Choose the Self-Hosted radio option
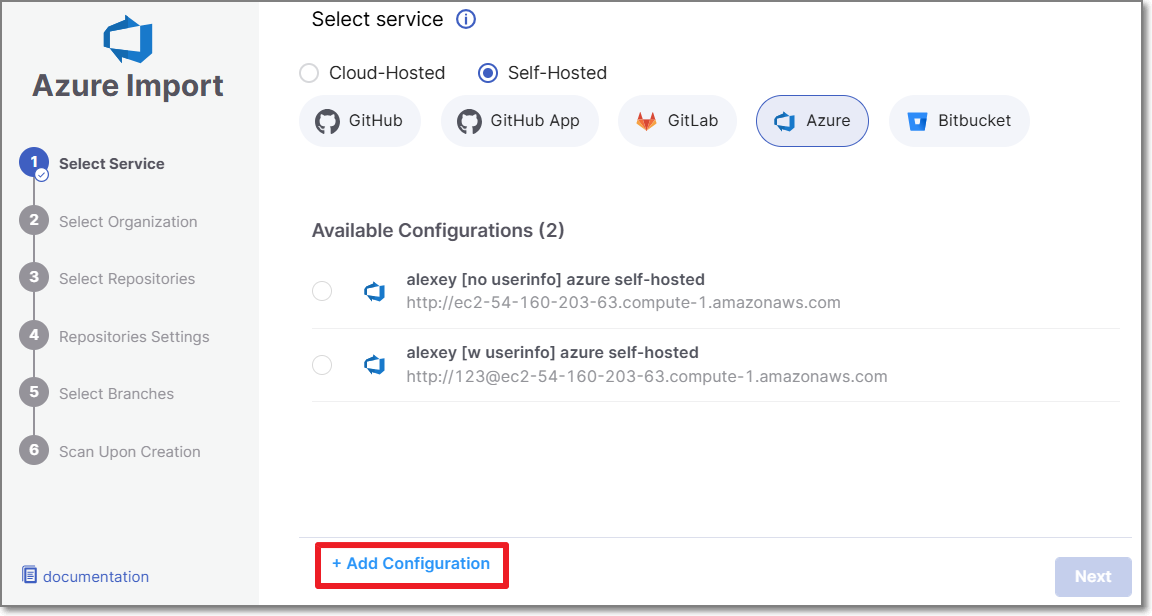 coord(488,73)
